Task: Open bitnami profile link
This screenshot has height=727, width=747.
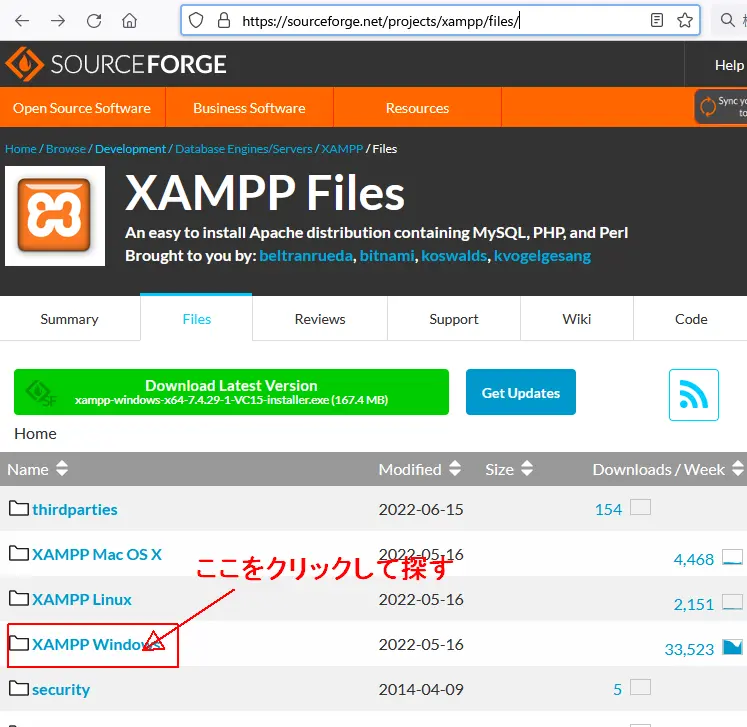Action: click(x=387, y=256)
